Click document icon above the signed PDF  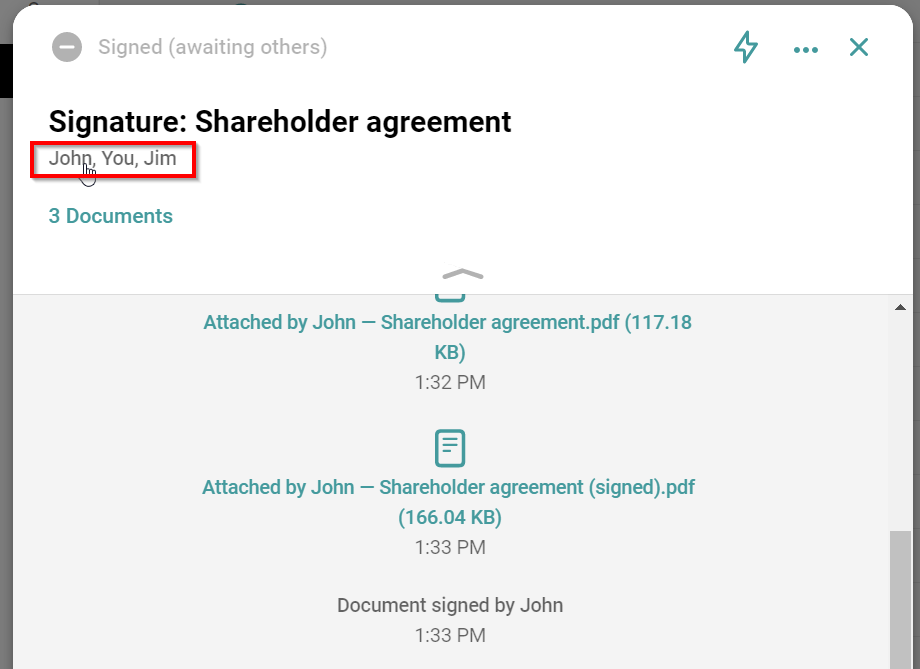coord(450,448)
